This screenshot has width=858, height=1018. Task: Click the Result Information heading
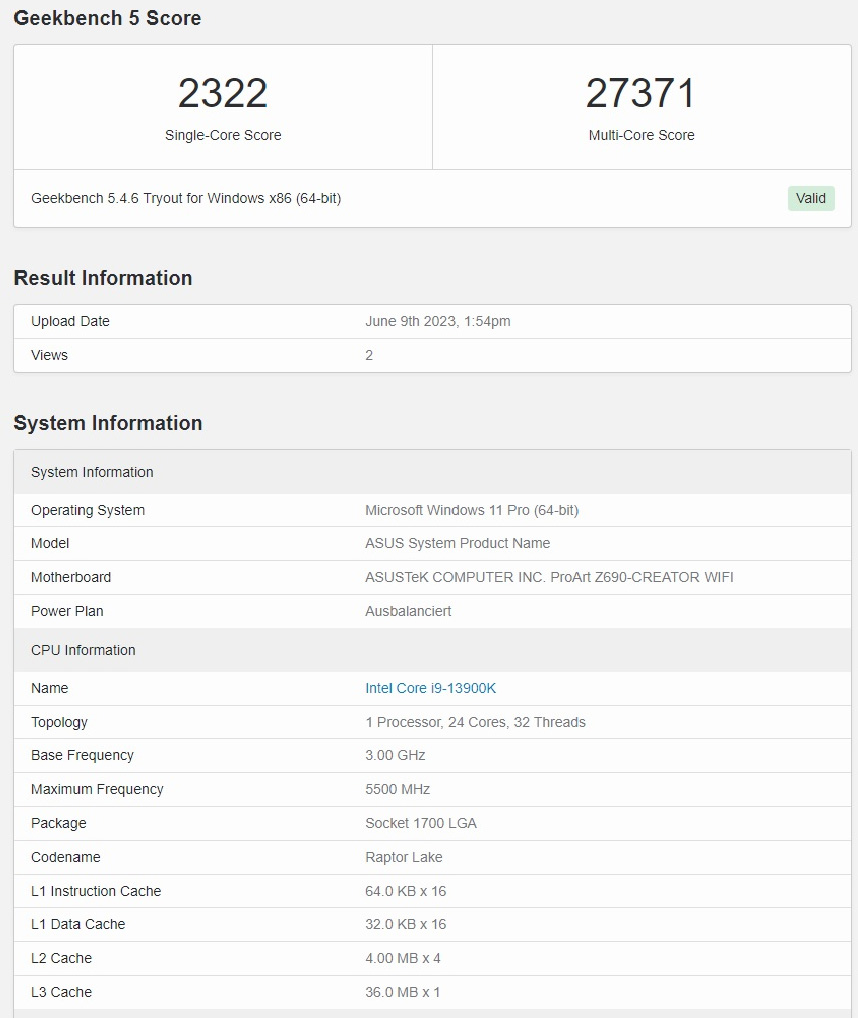coord(103,278)
